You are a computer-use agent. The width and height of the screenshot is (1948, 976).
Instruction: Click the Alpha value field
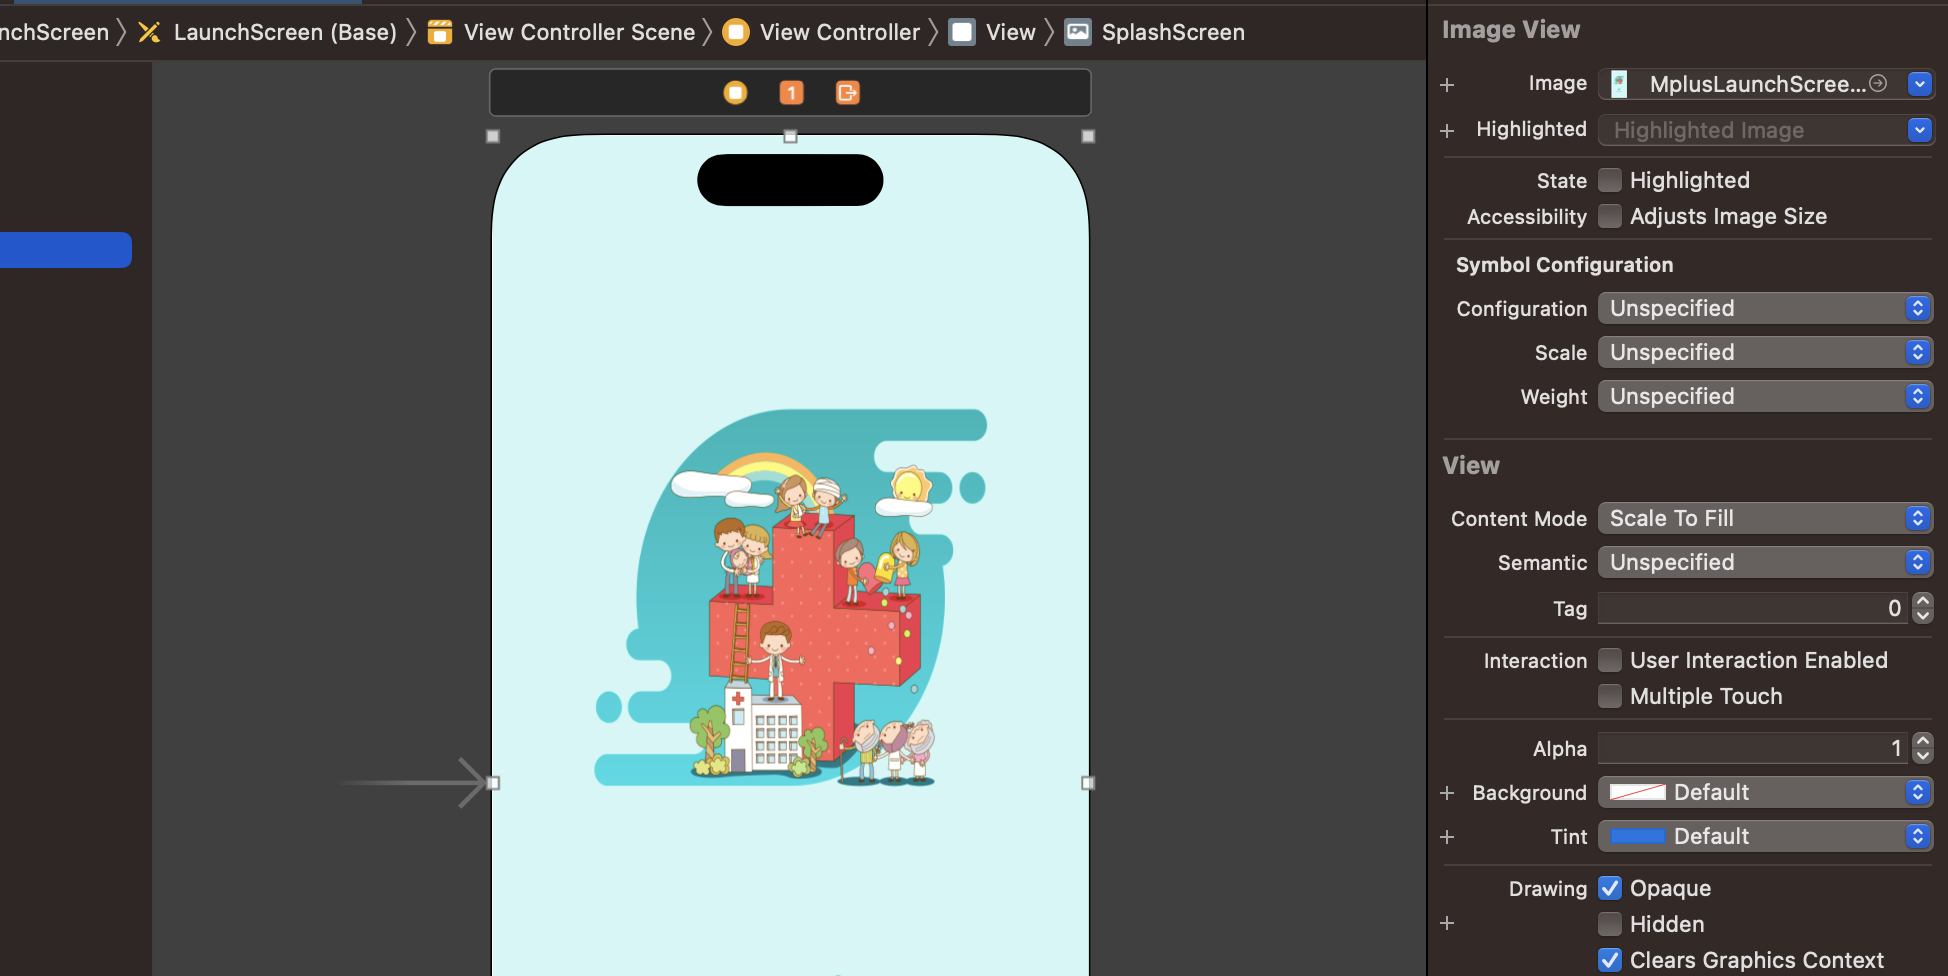1753,748
